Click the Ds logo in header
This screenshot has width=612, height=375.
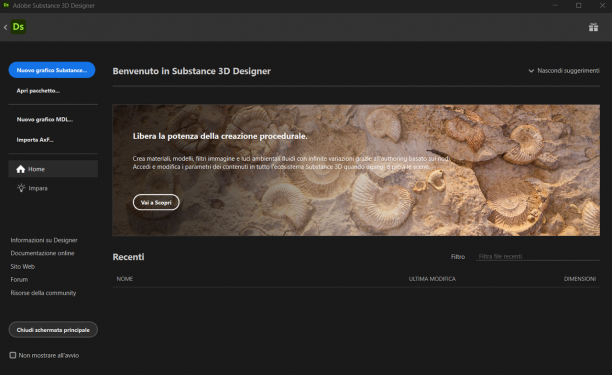click(x=18, y=27)
